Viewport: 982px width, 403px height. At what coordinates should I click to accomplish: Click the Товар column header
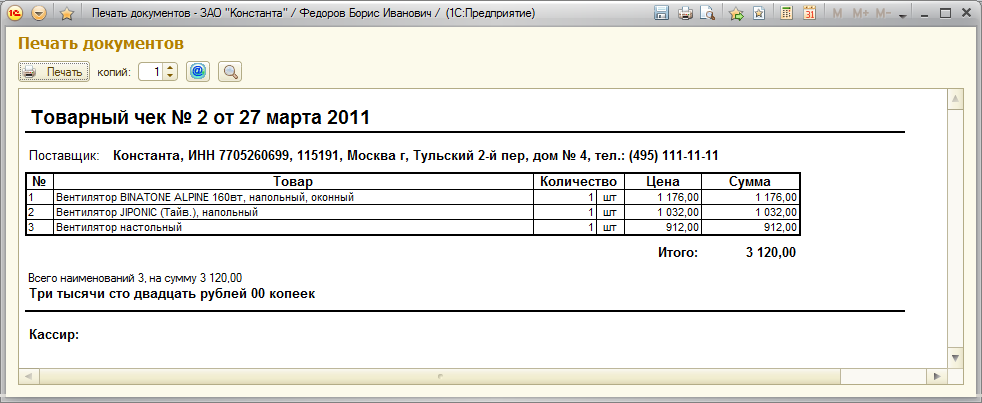pos(294,182)
